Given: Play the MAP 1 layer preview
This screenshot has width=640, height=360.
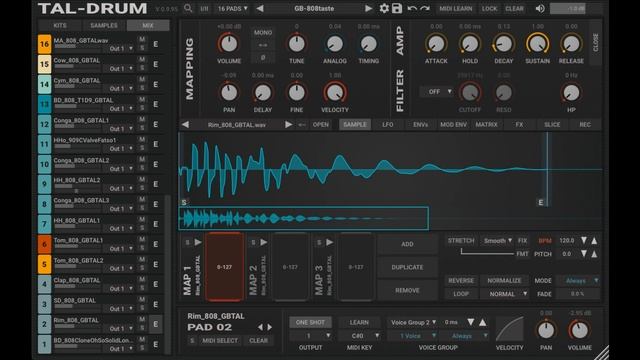Looking at the screenshot, I should [198, 242].
